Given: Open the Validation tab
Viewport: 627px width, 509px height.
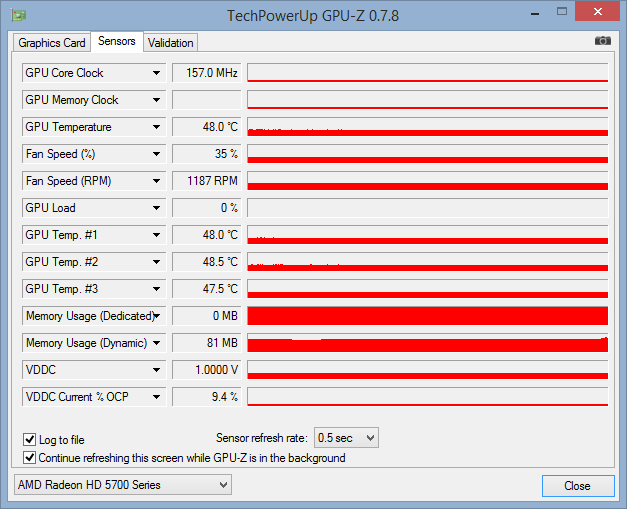Looking at the screenshot, I should 171,43.
